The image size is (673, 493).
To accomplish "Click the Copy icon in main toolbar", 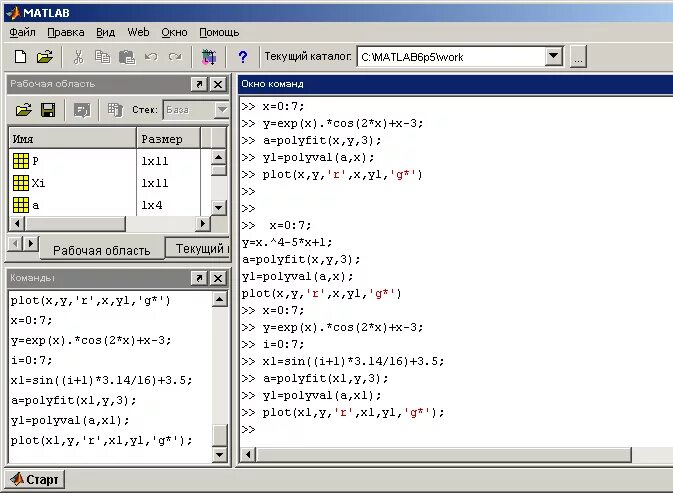I will 102,56.
